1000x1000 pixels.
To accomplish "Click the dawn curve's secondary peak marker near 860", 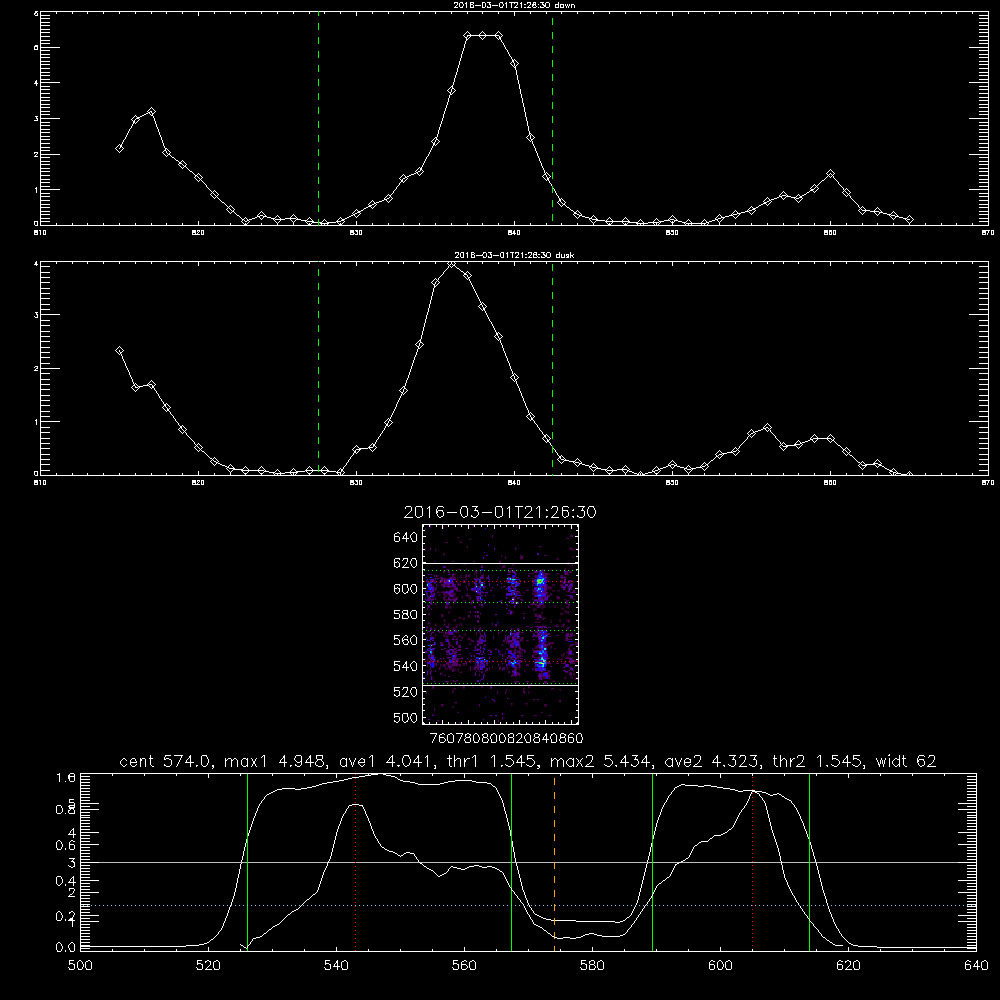I will pos(830,173).
